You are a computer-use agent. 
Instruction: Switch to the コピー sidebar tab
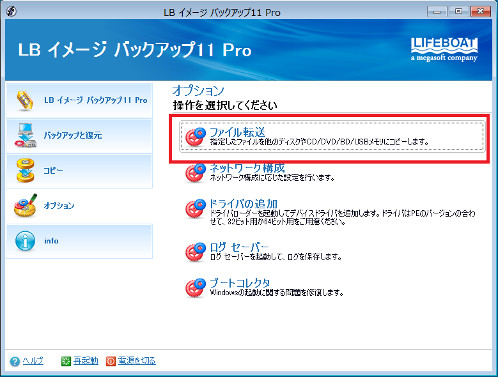79,171
